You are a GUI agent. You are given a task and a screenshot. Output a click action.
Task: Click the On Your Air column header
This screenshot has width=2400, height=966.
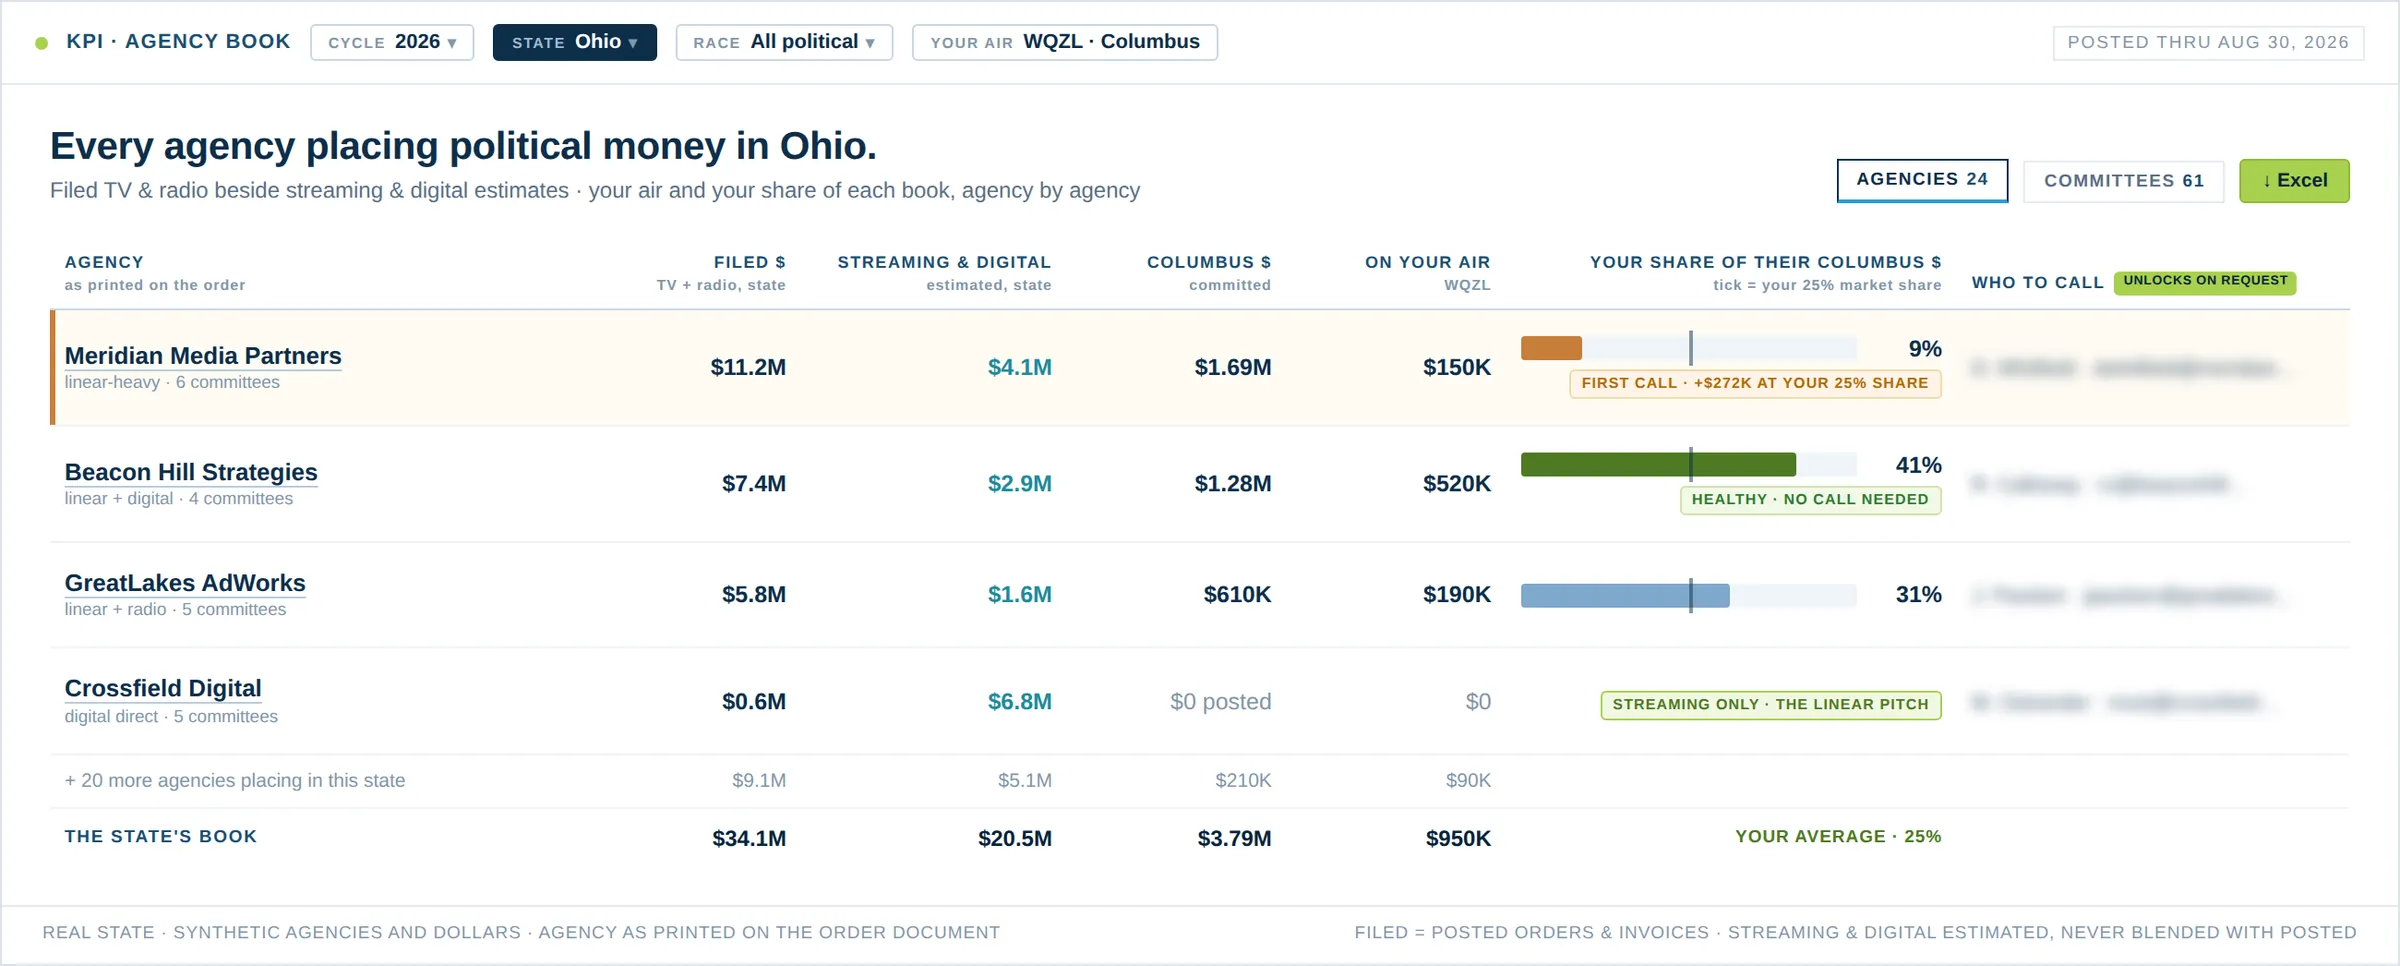tap(1427, 262)
